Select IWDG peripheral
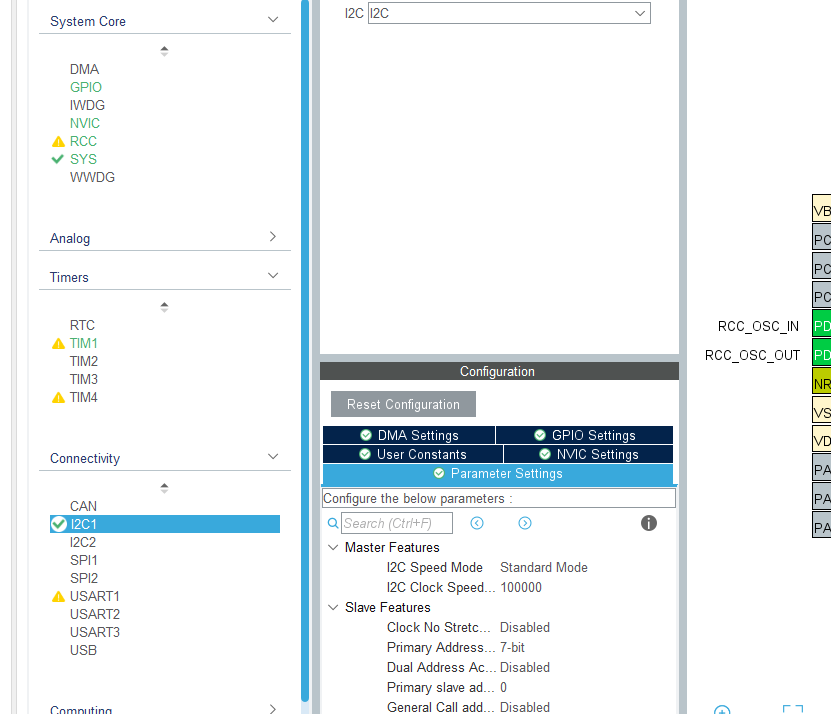 pos(87,105)
